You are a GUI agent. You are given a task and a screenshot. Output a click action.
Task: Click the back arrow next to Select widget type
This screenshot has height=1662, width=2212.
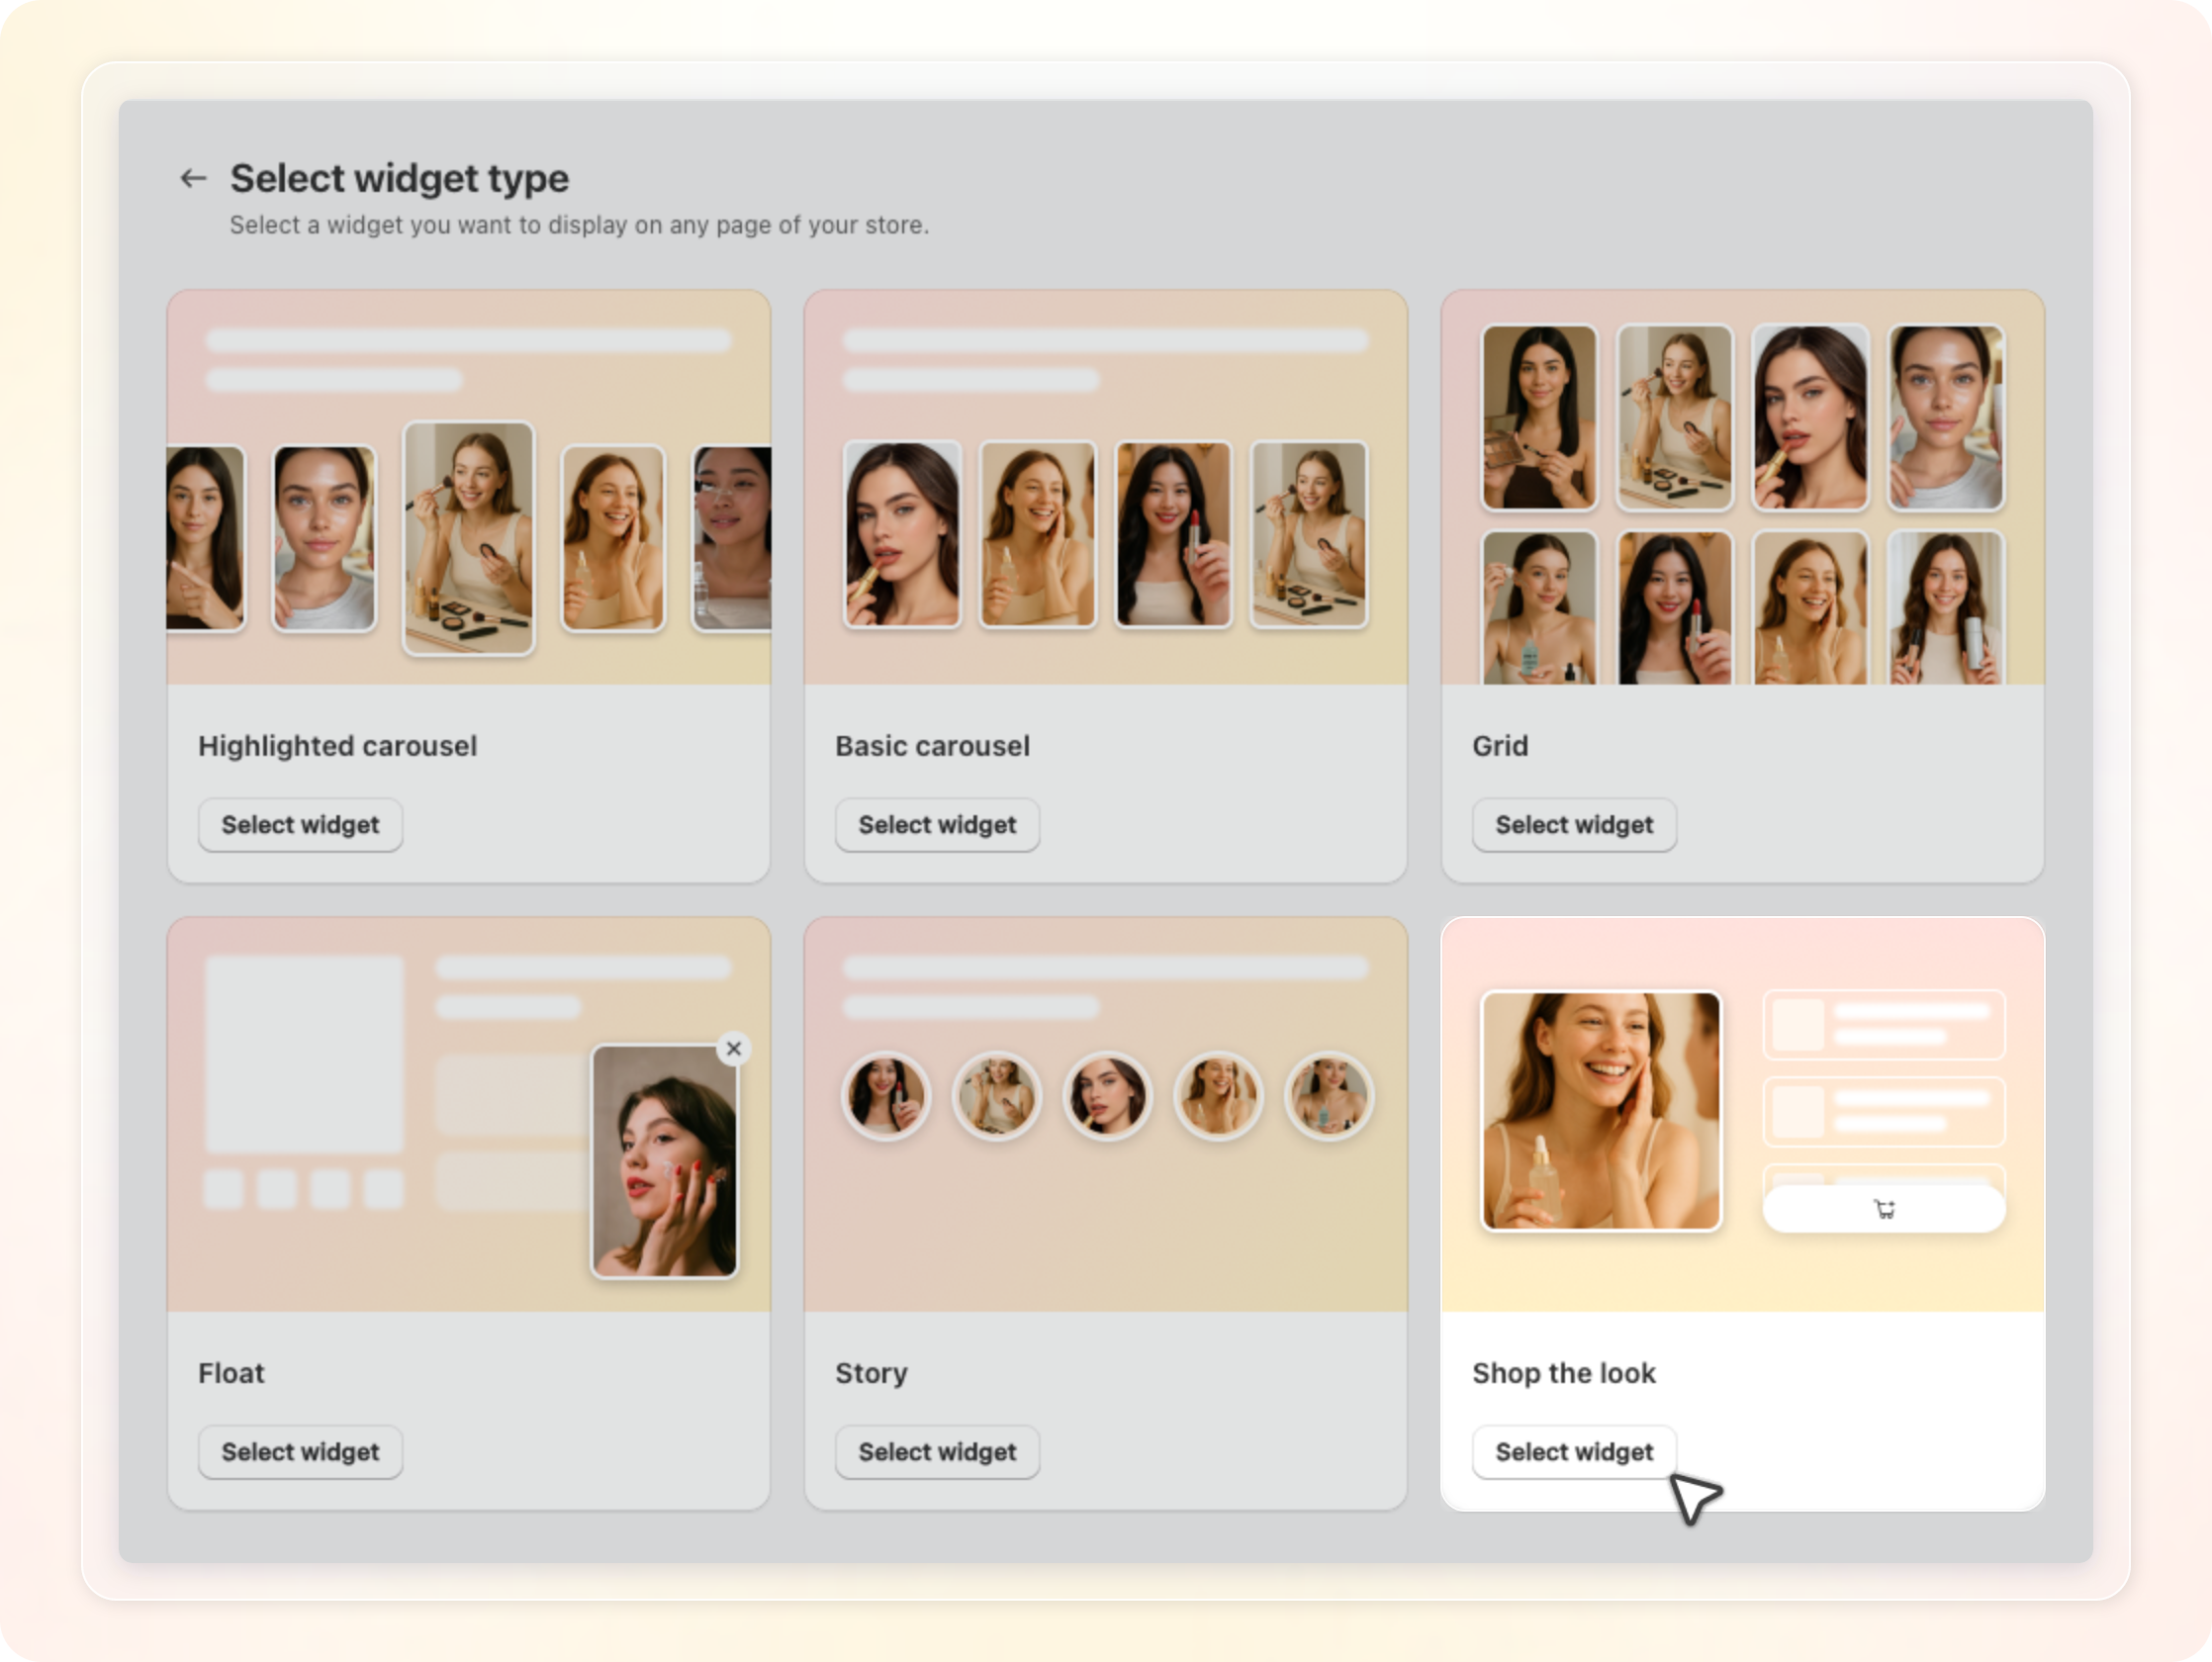click(x=193, y=178)
